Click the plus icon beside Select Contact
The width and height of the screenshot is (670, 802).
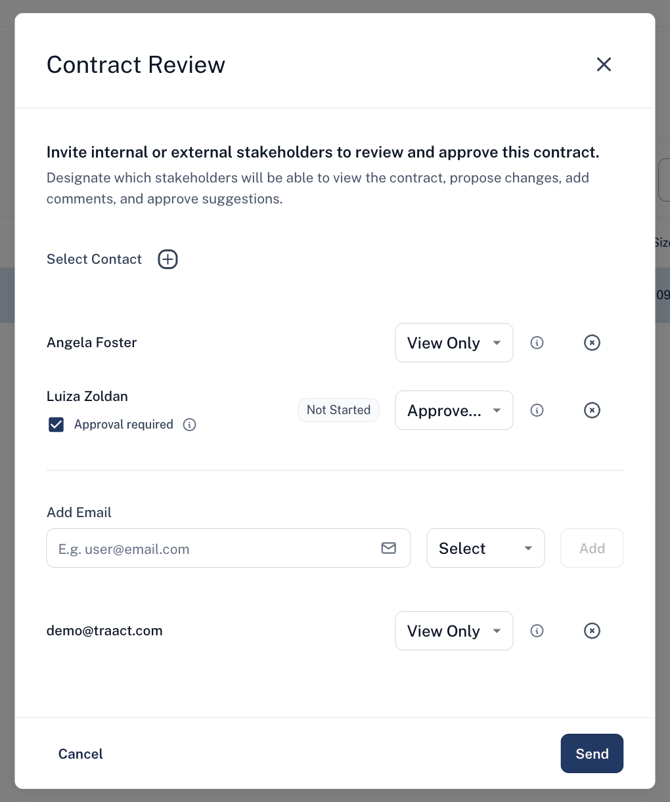pyautogui.click(x=168, y=259)
